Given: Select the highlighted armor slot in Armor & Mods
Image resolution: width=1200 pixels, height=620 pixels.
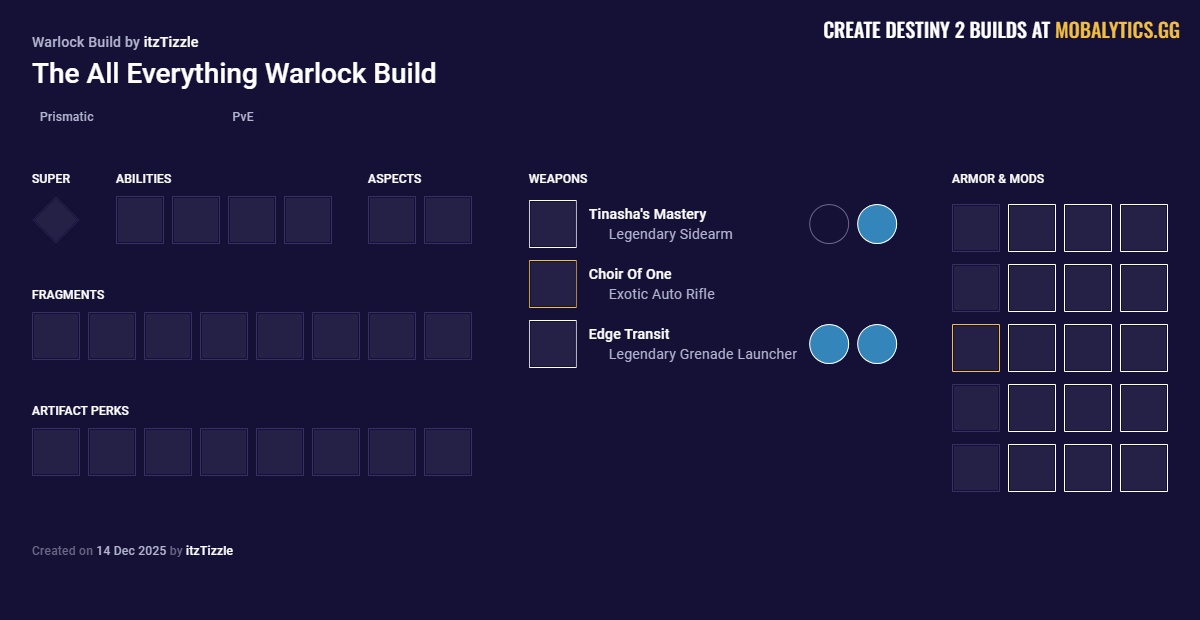Looking at the screenshot, I should click(x=975, y=348).
